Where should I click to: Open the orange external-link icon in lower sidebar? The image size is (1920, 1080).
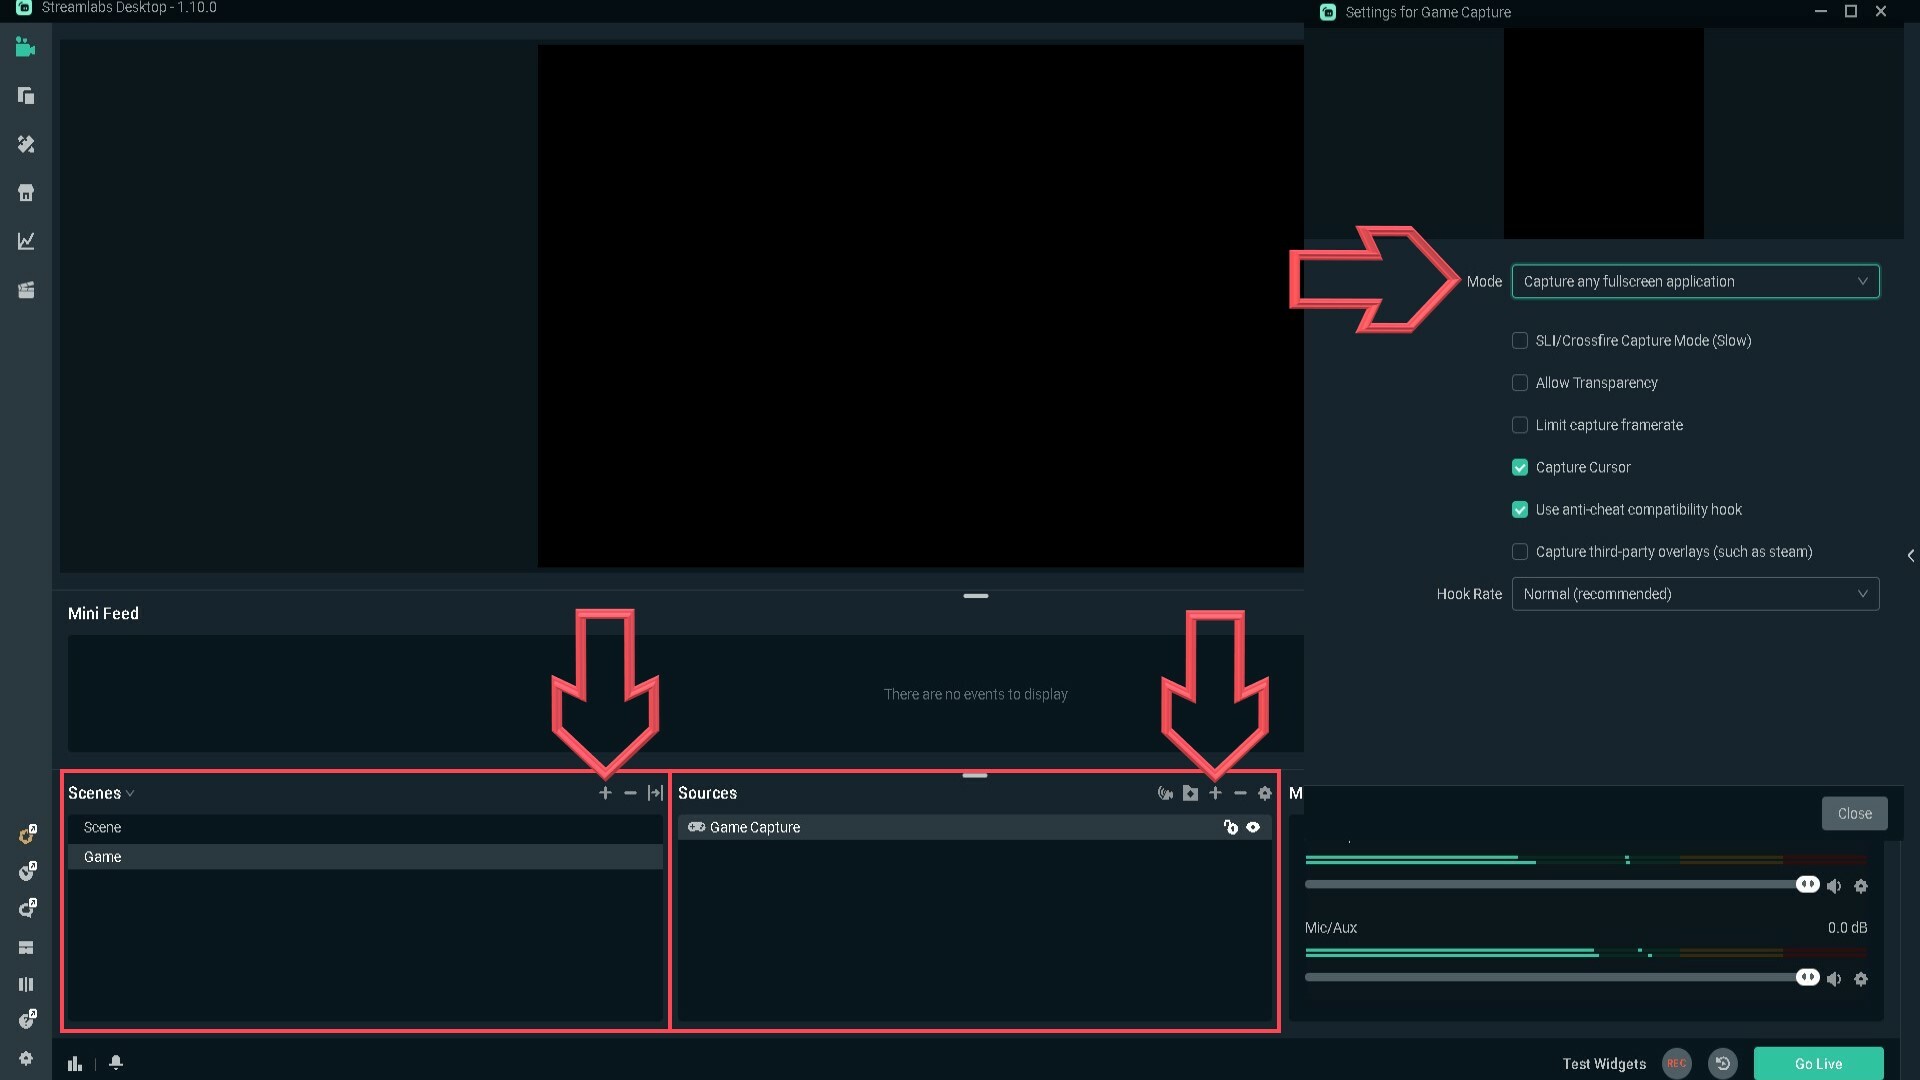(x=28, y=835)
